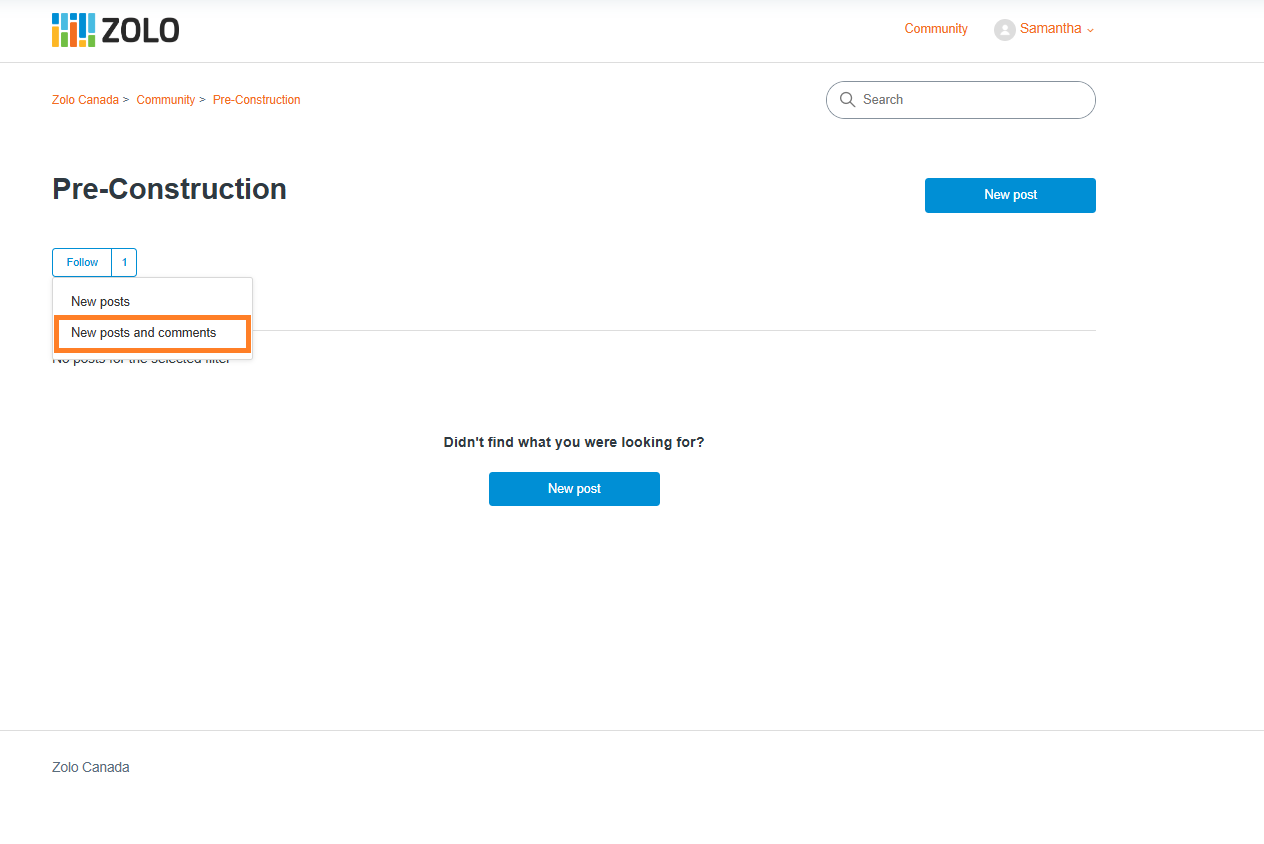This screenshot has height=844, width=1264.
Task: Open the Samantha user name menu
Action: click(1050, 29)
